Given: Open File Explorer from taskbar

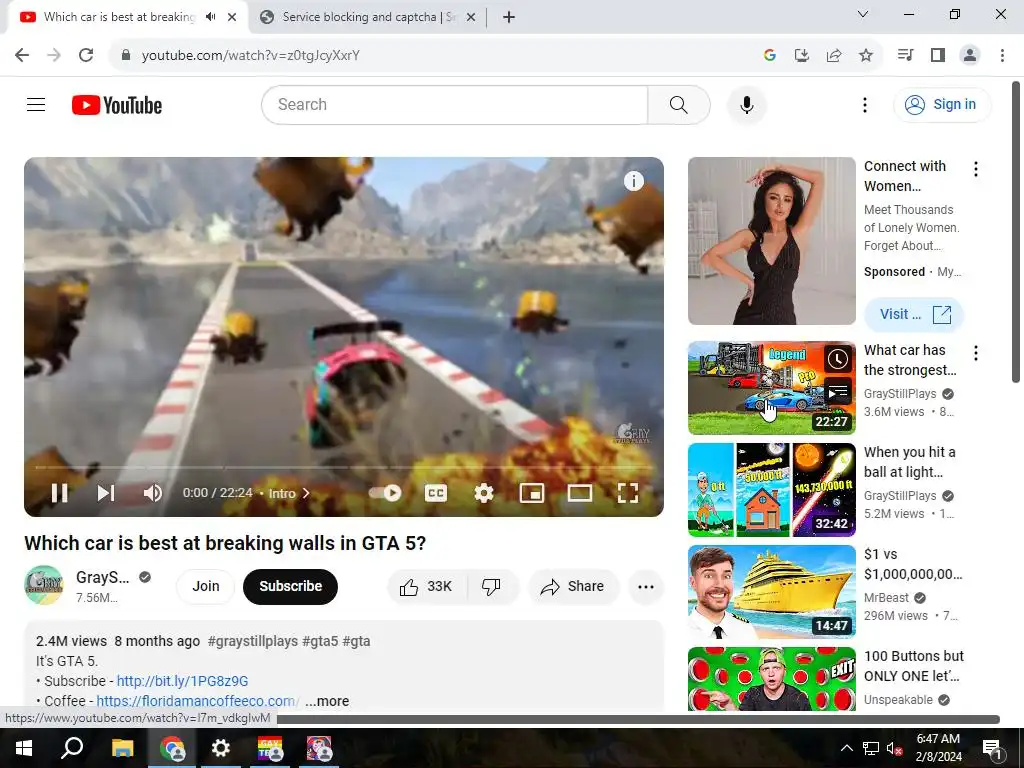Looking at the screenshot, I should click(122, 748).
